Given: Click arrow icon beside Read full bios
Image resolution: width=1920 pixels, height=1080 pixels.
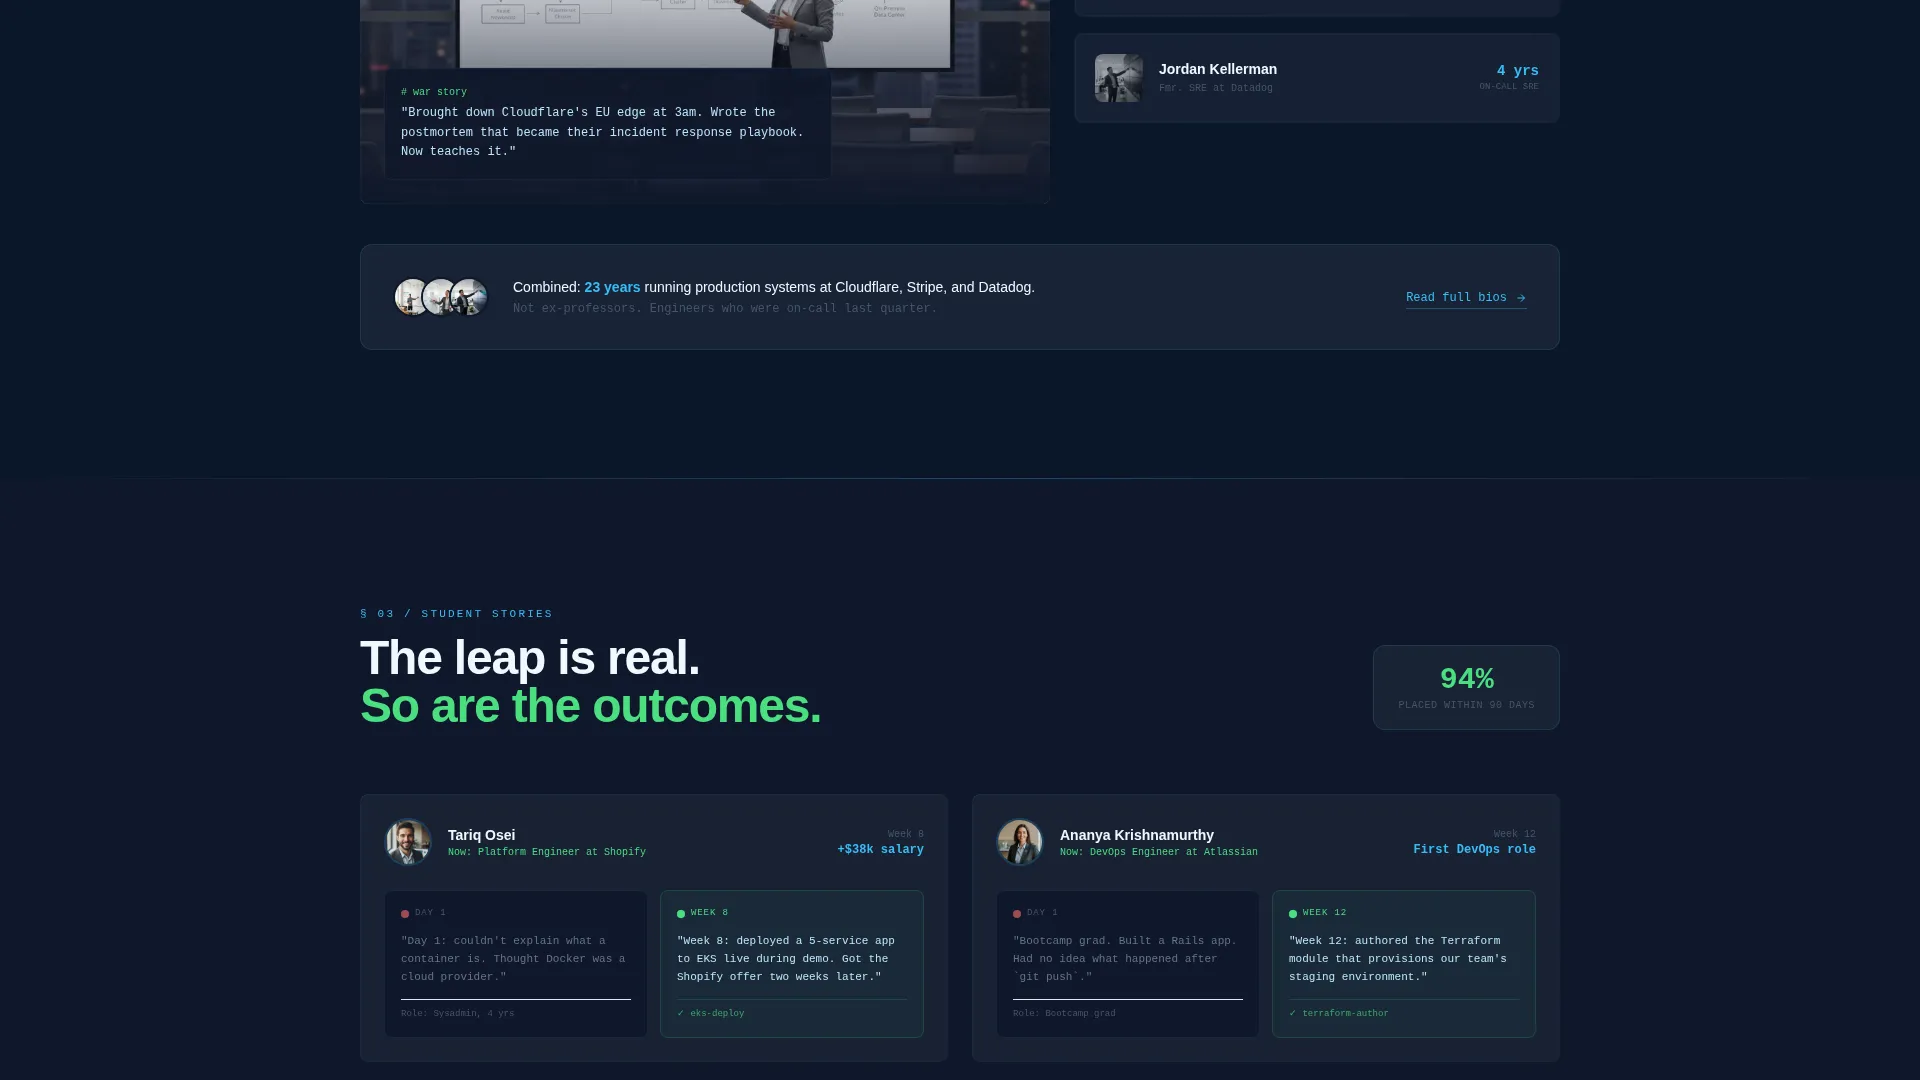Looking at the screenshot, I should 1521,298.
